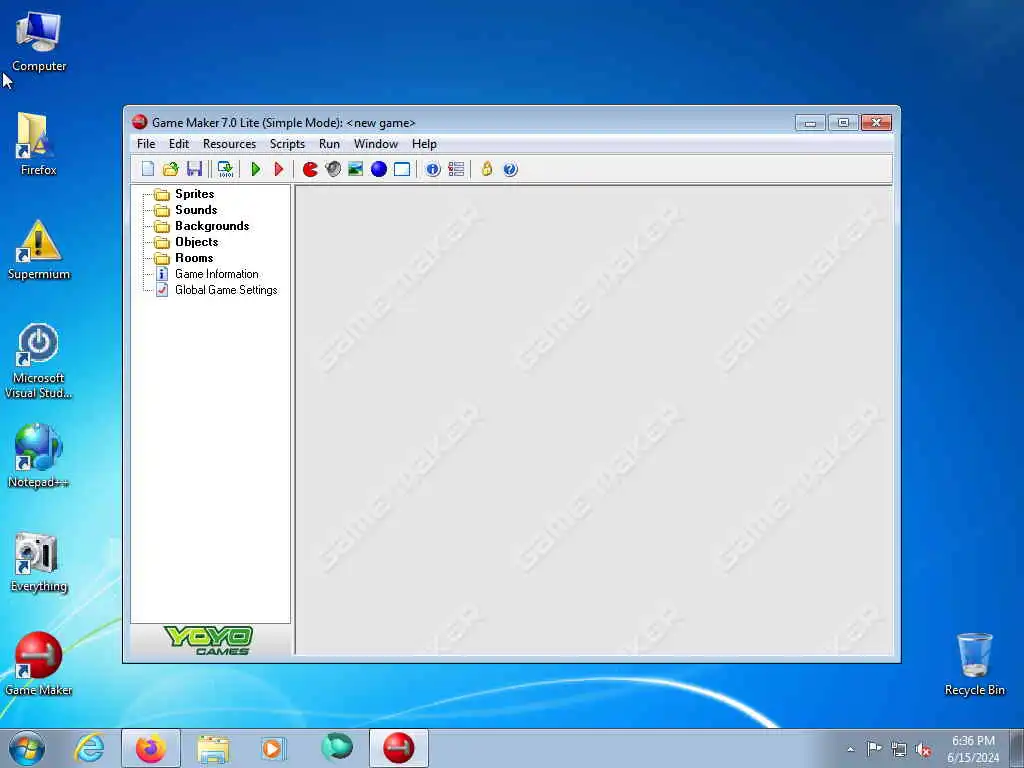Click the muted volume tray icon

click(923, 750)
